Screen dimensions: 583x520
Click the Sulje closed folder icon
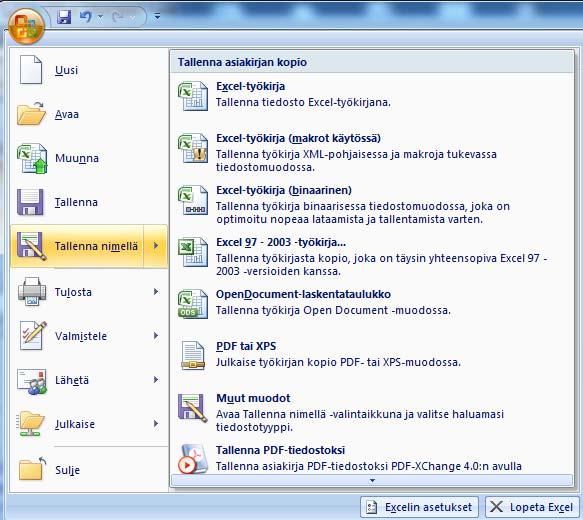[x=32, y=469]
